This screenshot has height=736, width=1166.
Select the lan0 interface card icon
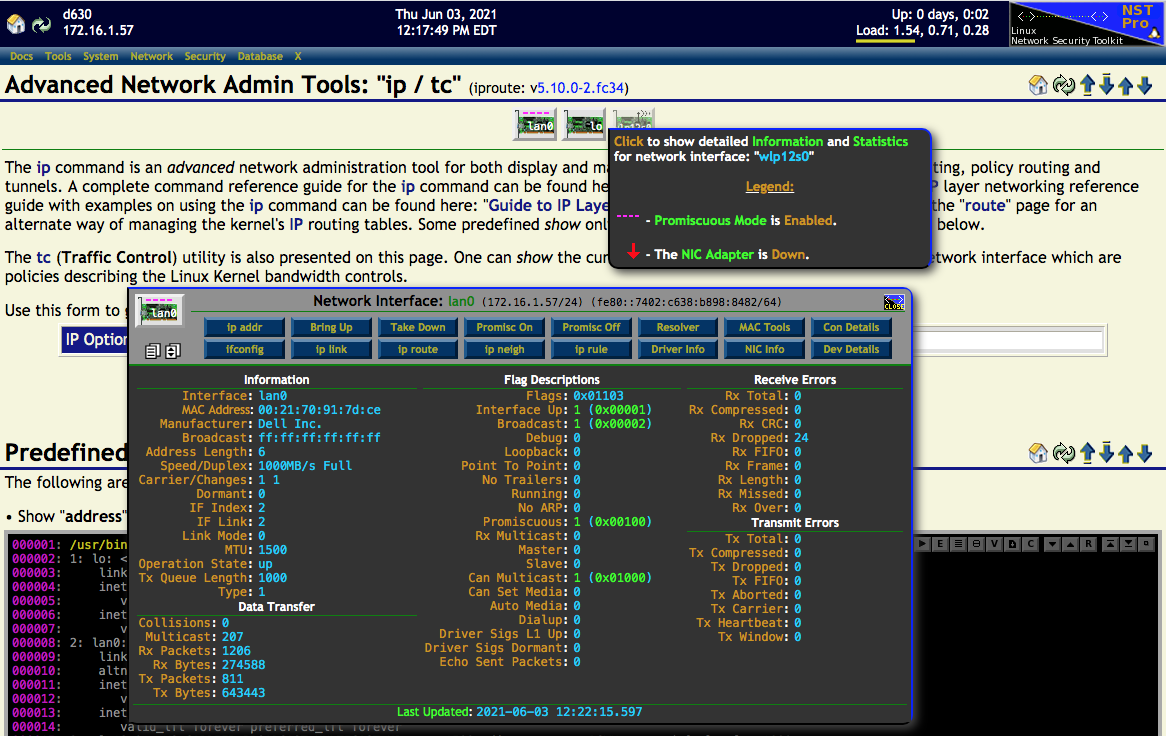(535, 124)
